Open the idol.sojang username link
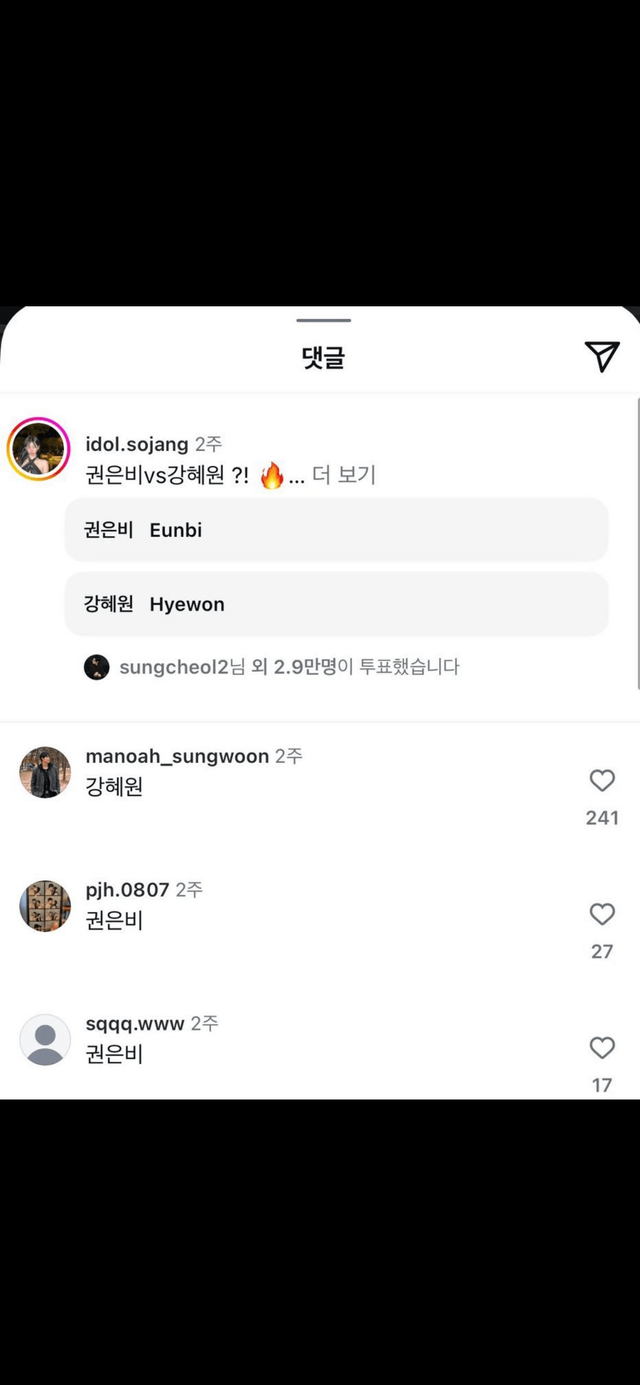Image resolution: width=640 pixels, height=1385 pixels. [x=137, y=444]
